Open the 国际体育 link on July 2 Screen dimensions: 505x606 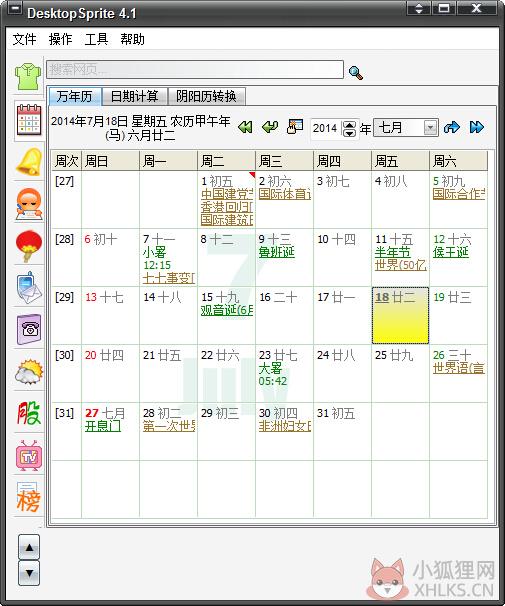tap(285, 194)
